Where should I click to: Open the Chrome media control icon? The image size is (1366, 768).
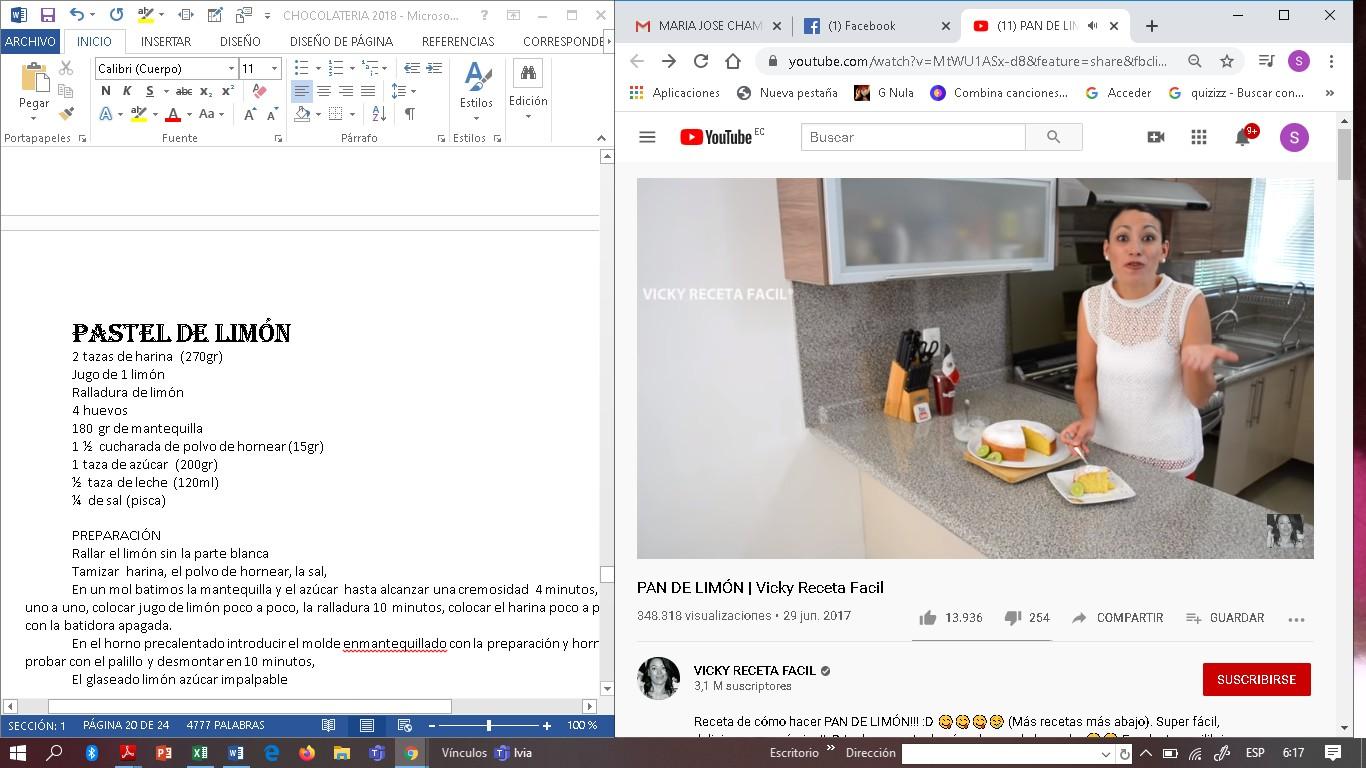click(1266, 61)
